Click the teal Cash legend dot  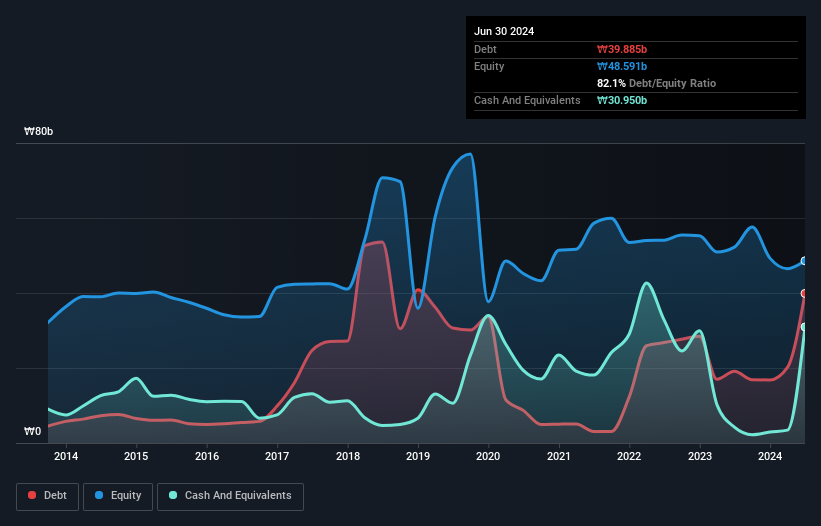tap(173, 495)
